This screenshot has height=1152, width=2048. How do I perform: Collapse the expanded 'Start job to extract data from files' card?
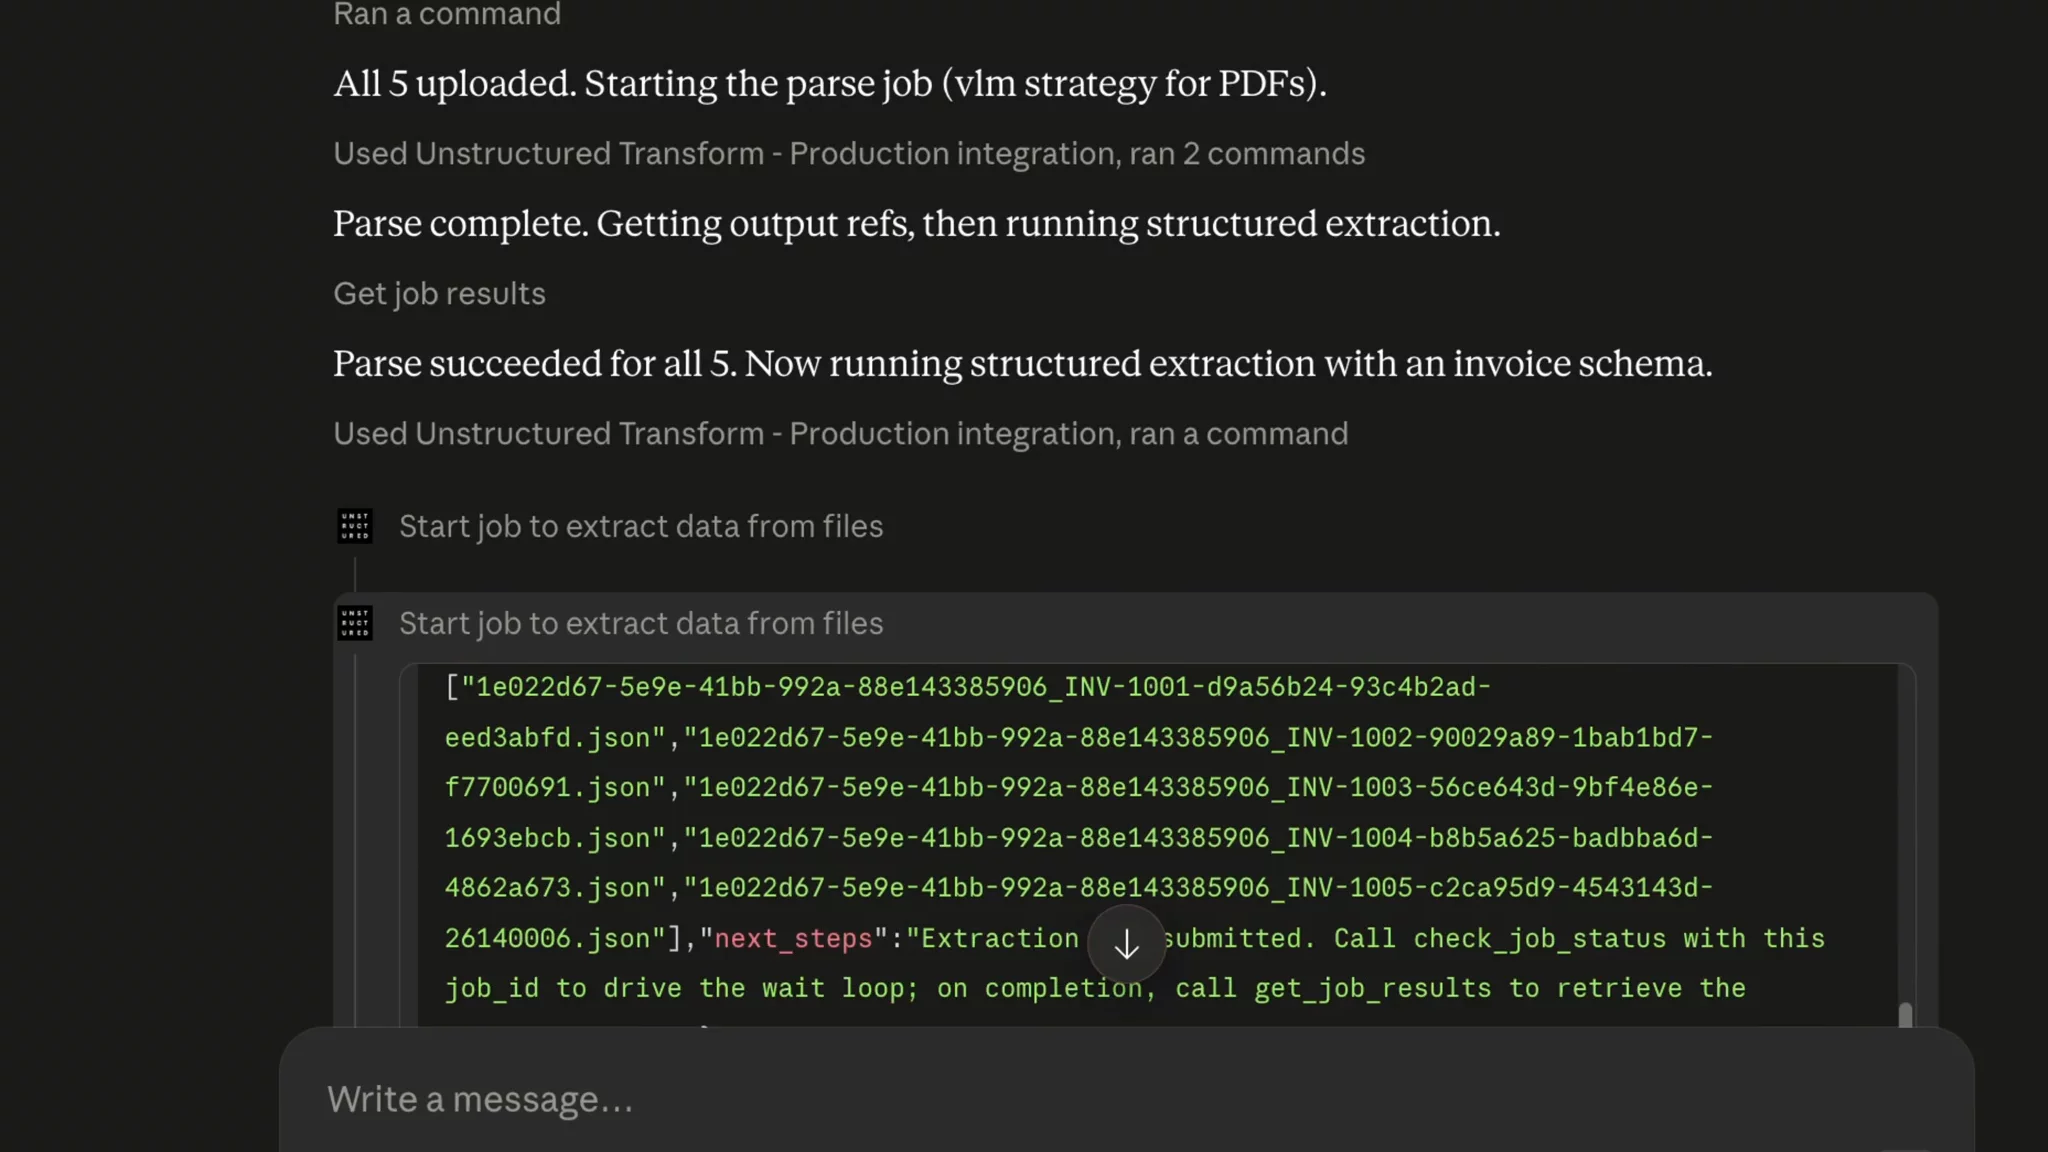click(641, 623)
